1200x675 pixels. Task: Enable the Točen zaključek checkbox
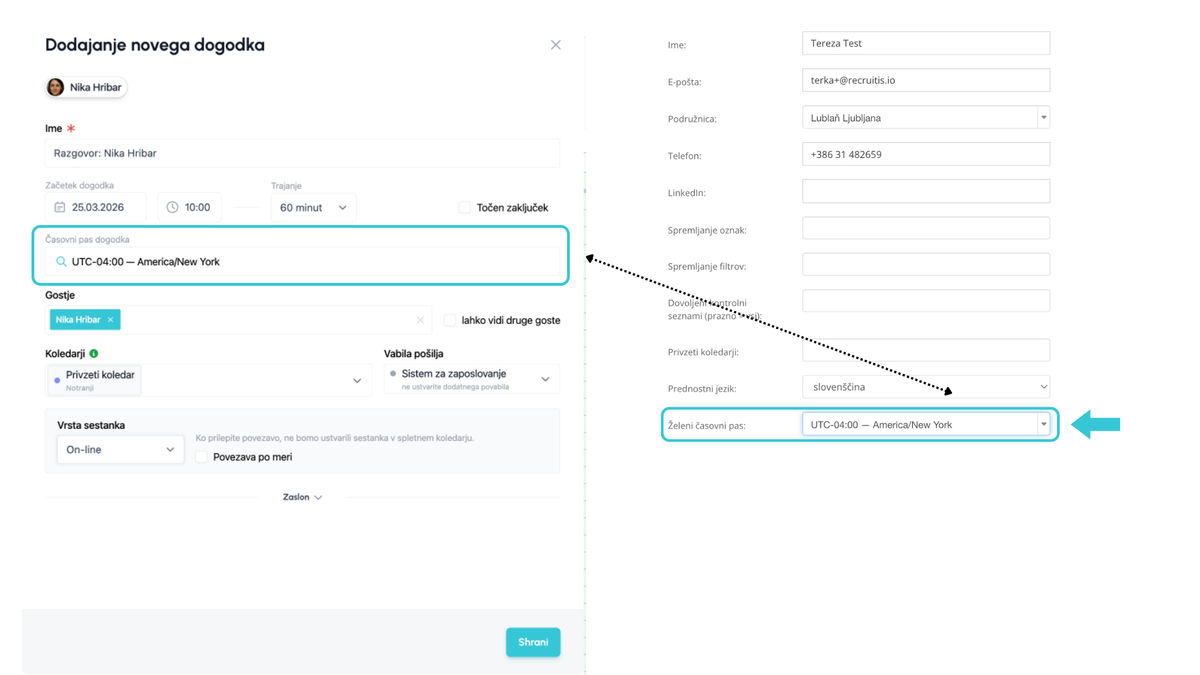464,207
